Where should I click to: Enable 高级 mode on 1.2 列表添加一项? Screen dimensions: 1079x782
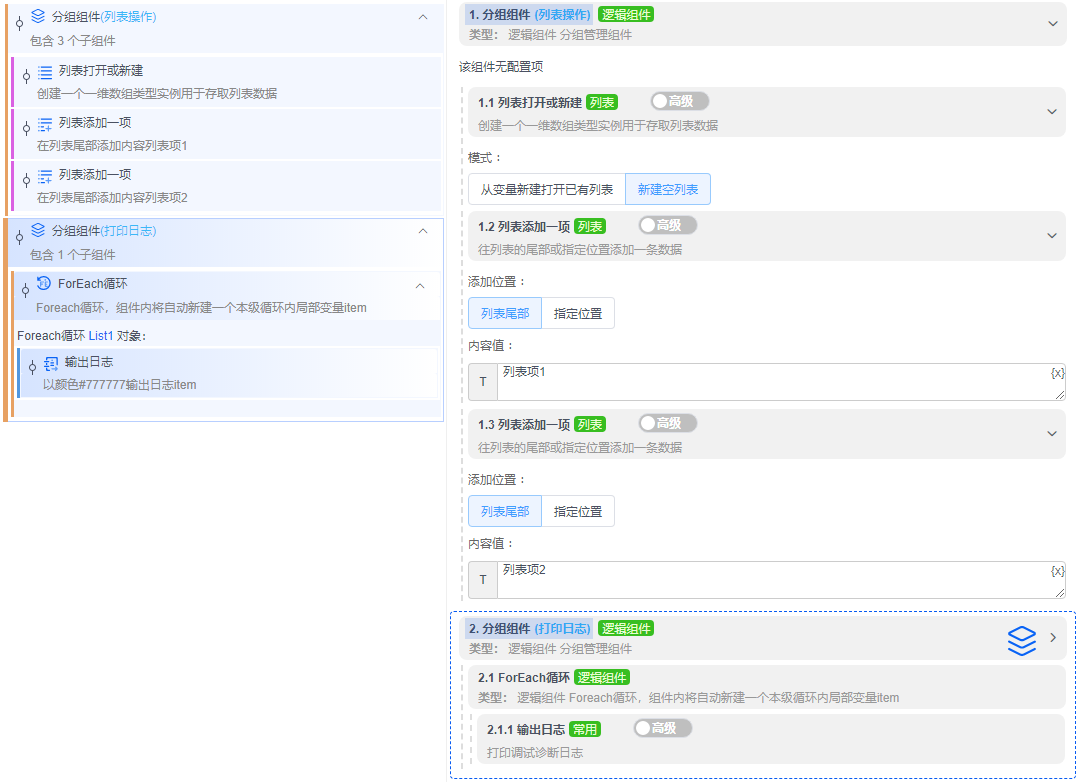667,225
